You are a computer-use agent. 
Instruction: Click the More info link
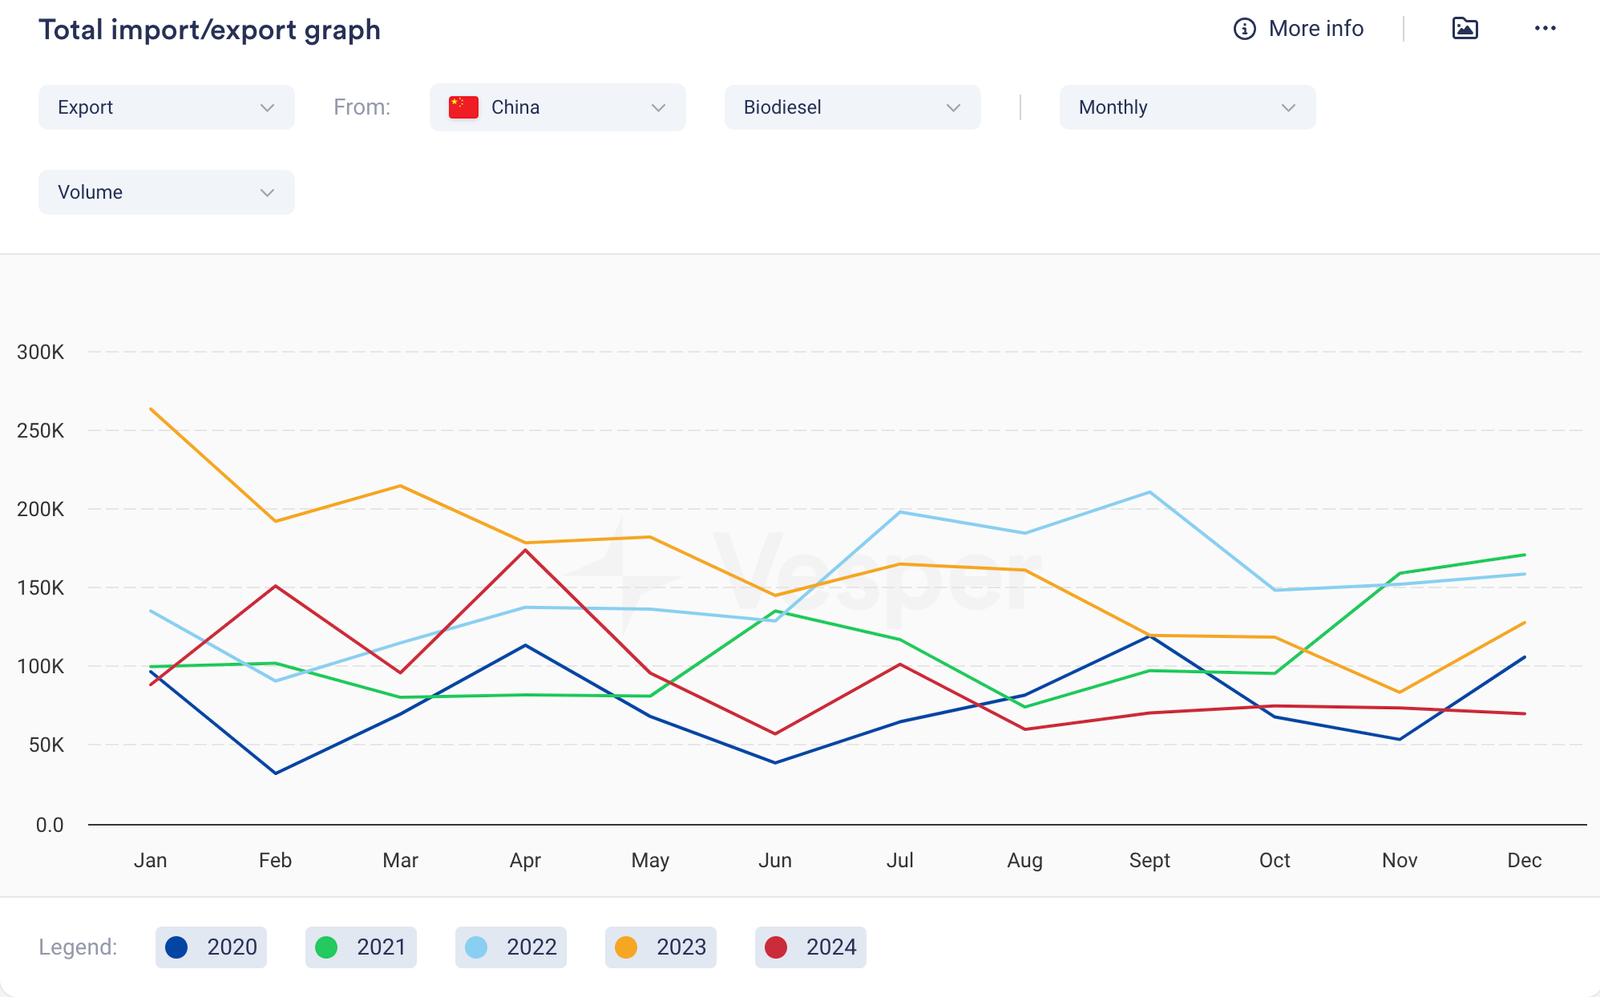(x=1315, y=29)
